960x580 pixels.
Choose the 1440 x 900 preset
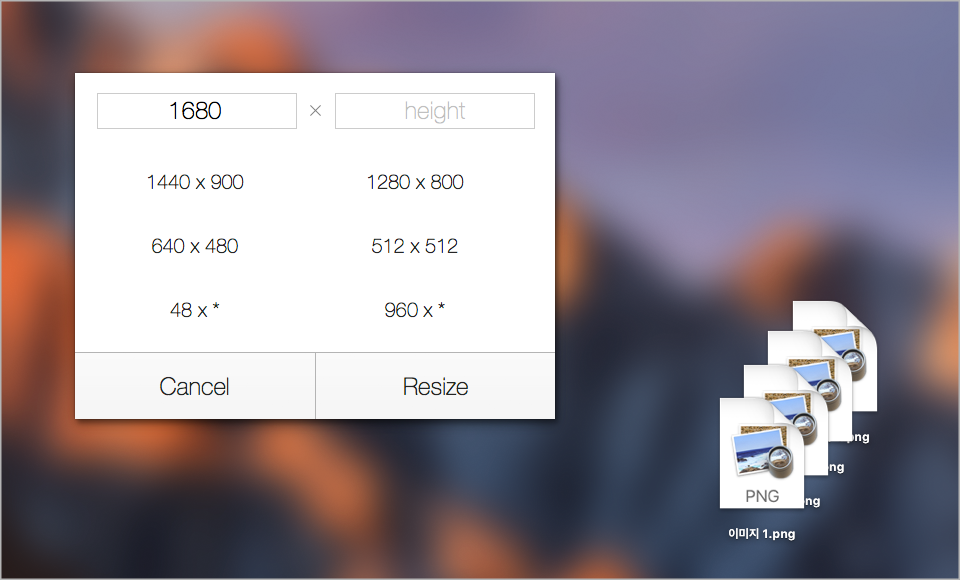coord(195,182)
